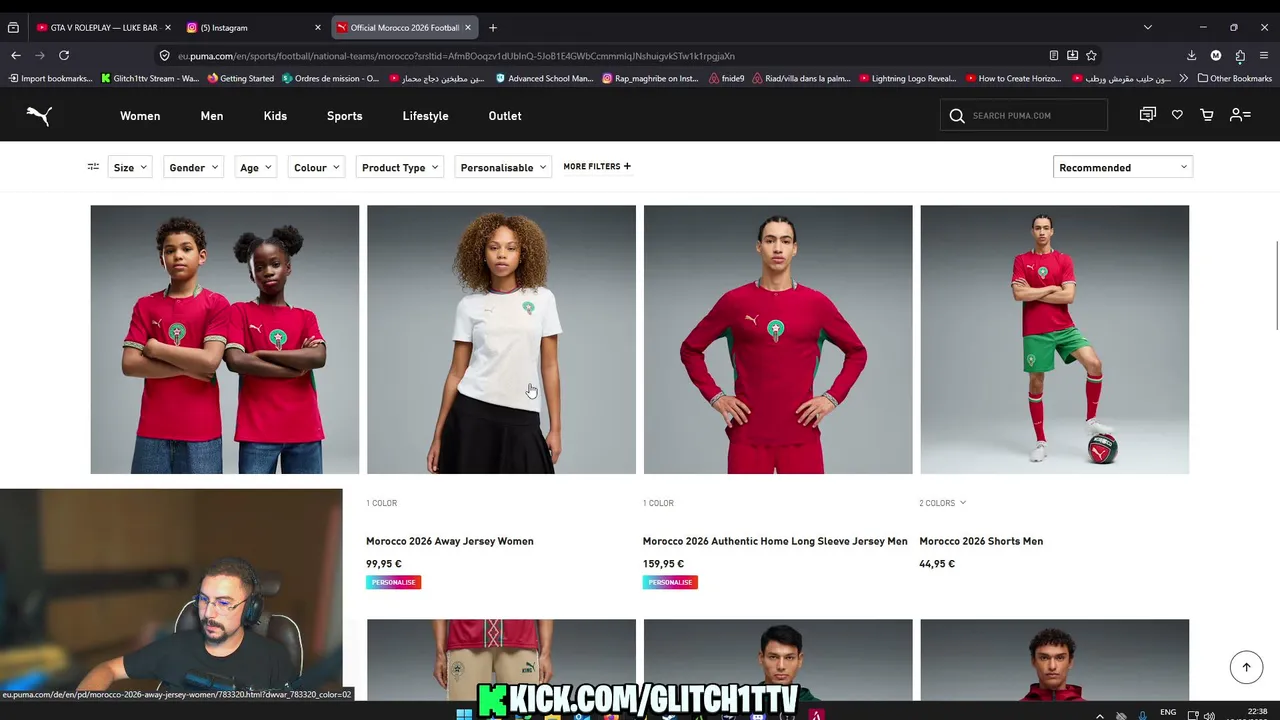Screen dimensions: 1280x720
Task: Expand the 2 COLORS option for Shorts
Action: [943, 503]
